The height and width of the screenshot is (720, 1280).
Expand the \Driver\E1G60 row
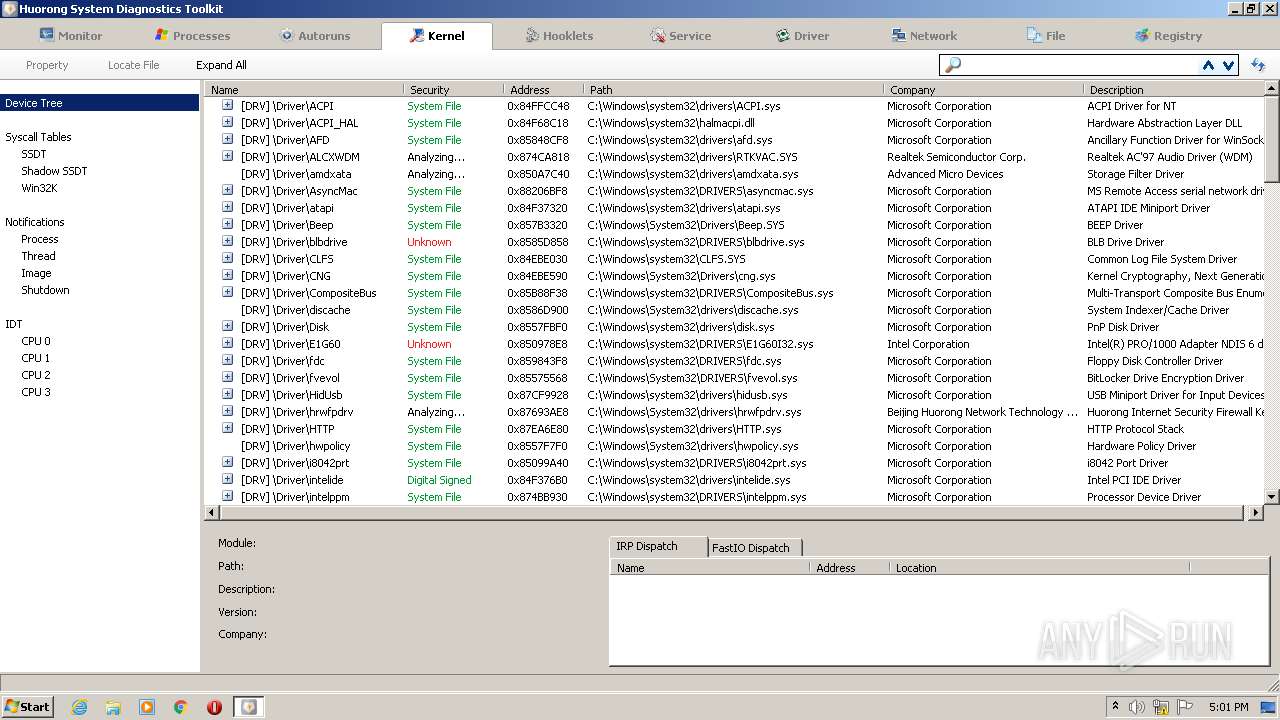click(x=228, y=343)
